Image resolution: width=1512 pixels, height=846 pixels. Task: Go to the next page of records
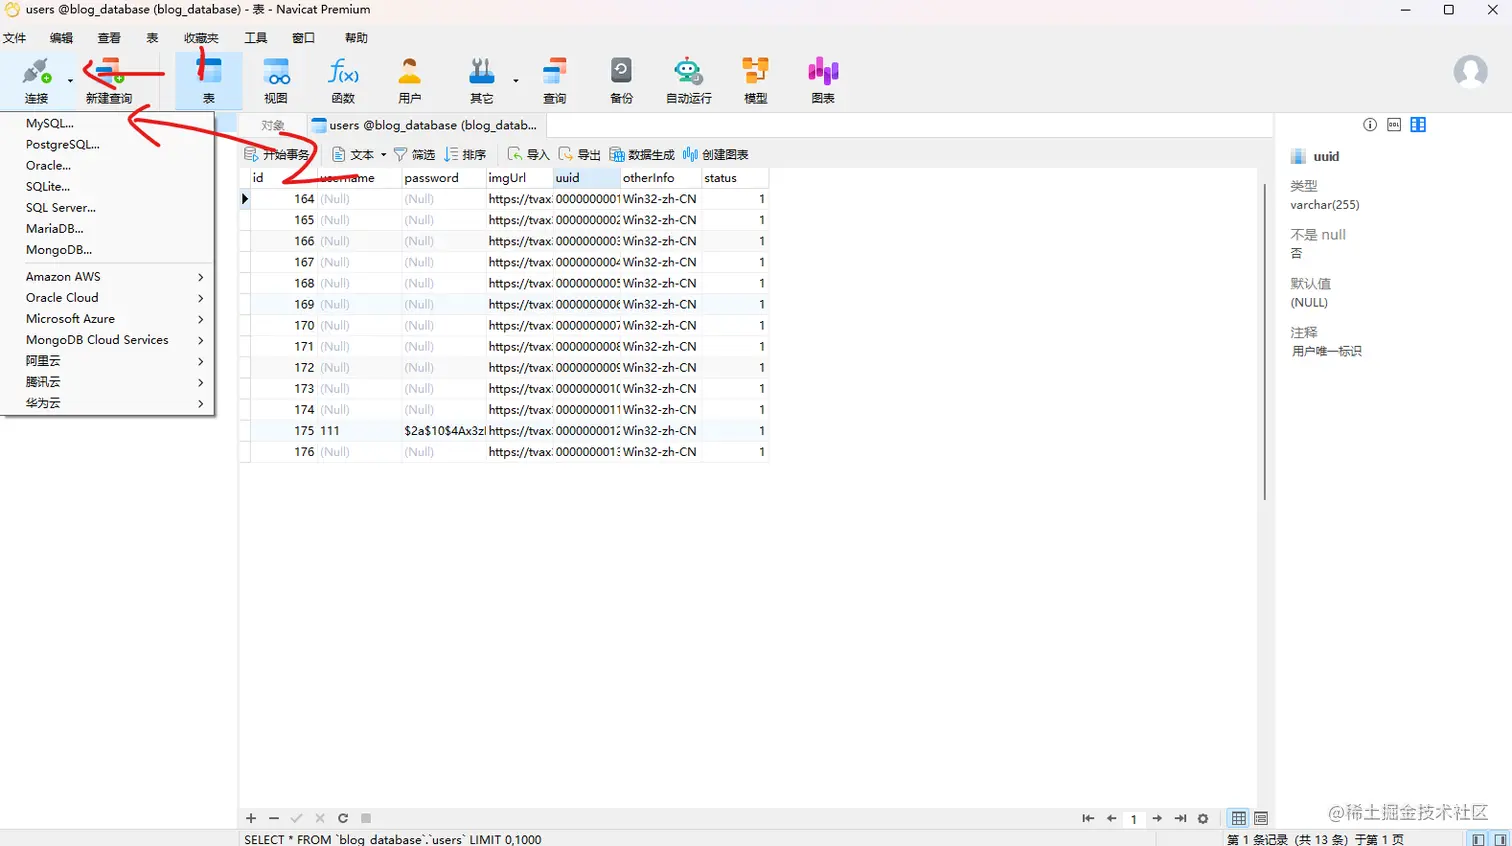tap(1157, 818)
